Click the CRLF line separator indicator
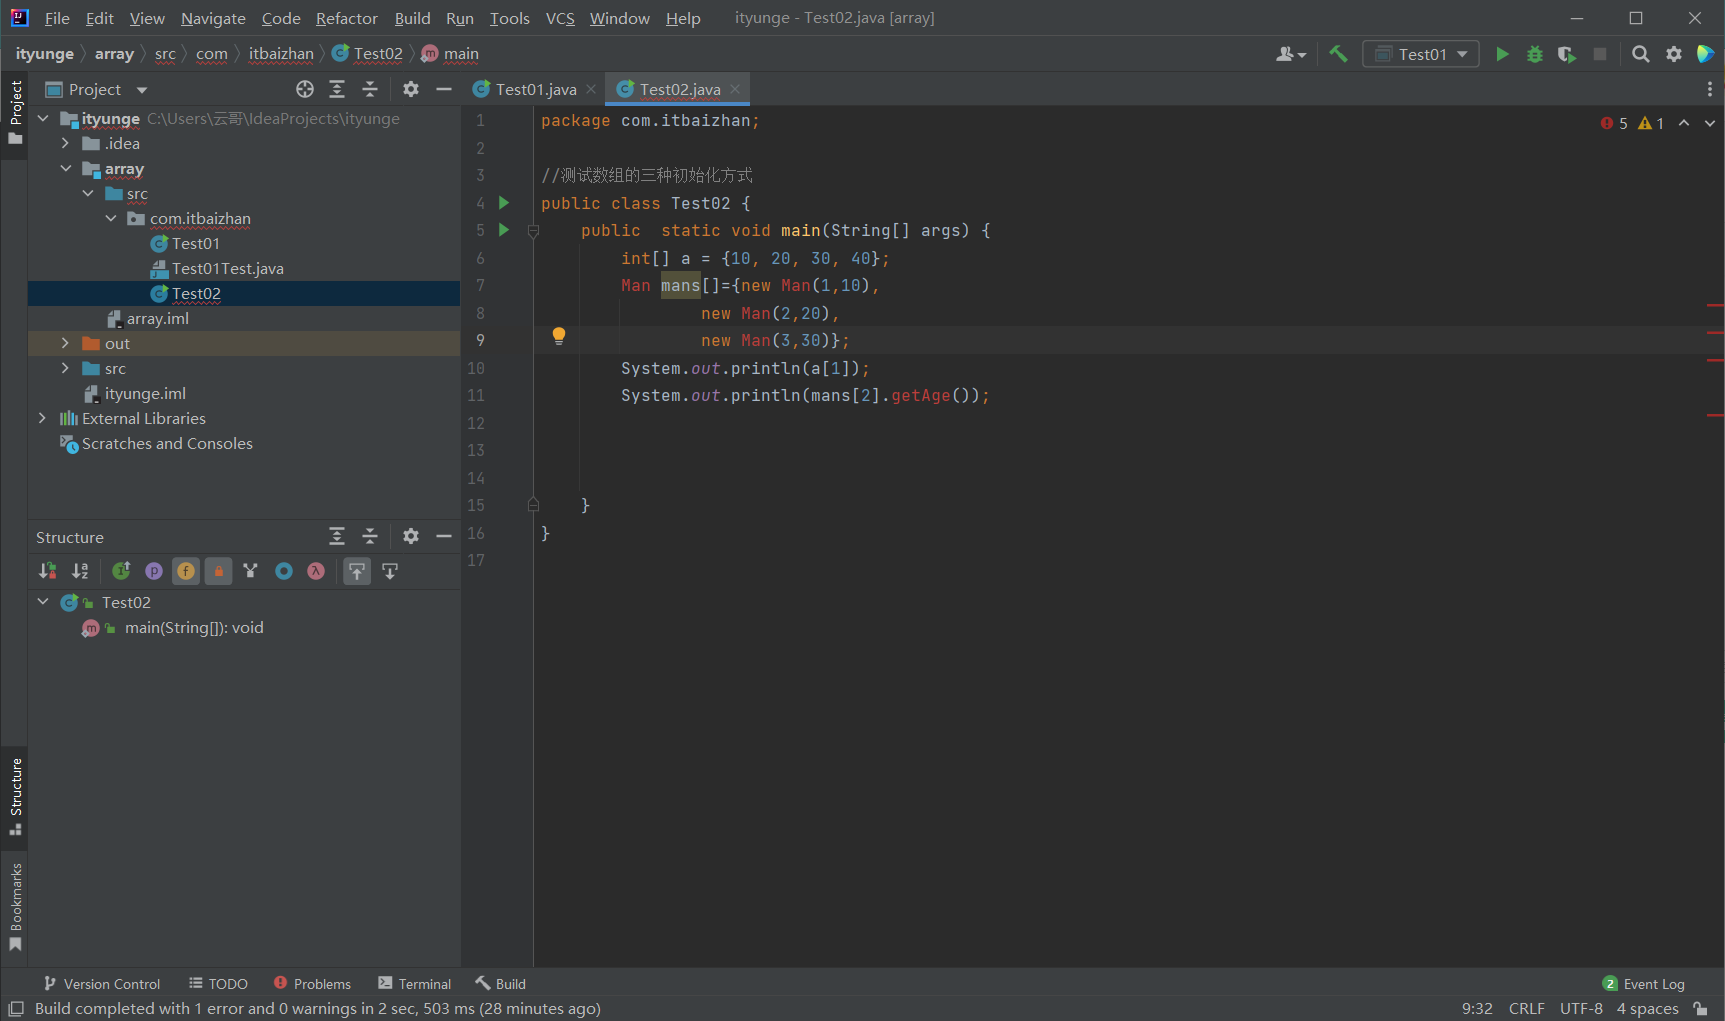This screenshot has height=1021, width=1725. click(x=1526, y=1008)
